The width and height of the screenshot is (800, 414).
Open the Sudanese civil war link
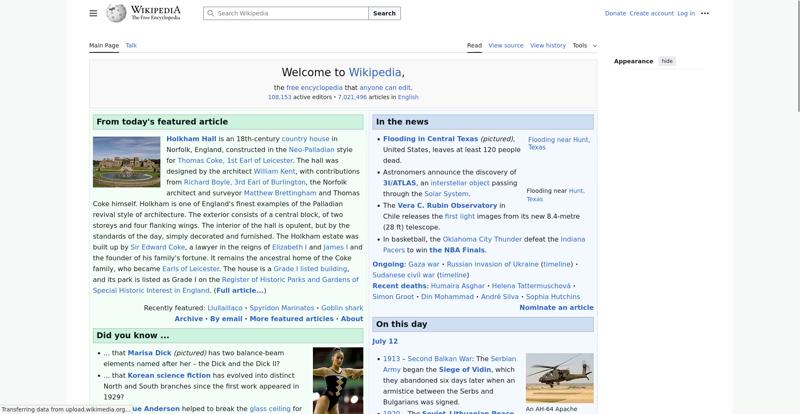pyautogui.click(x=404, y=275)
